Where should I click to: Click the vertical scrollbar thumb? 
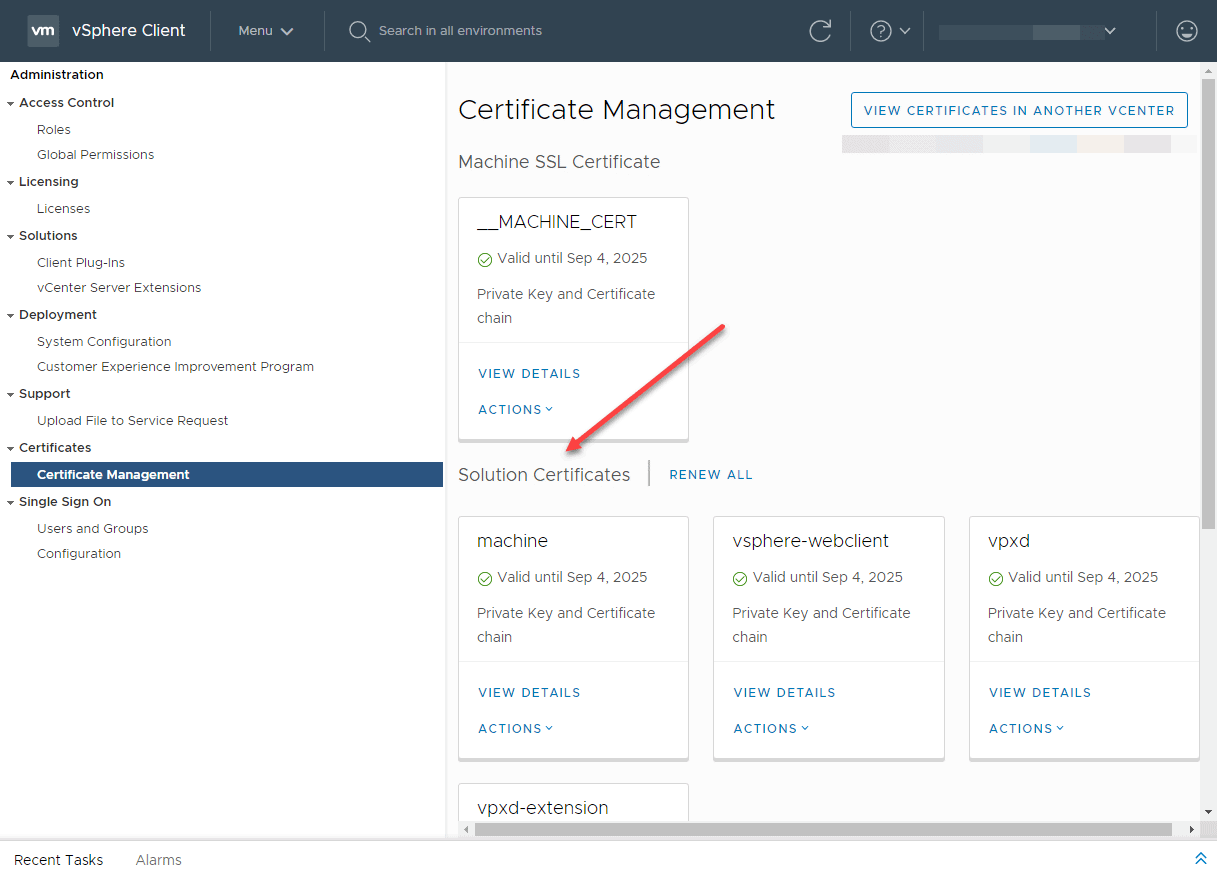(1209, 303)
